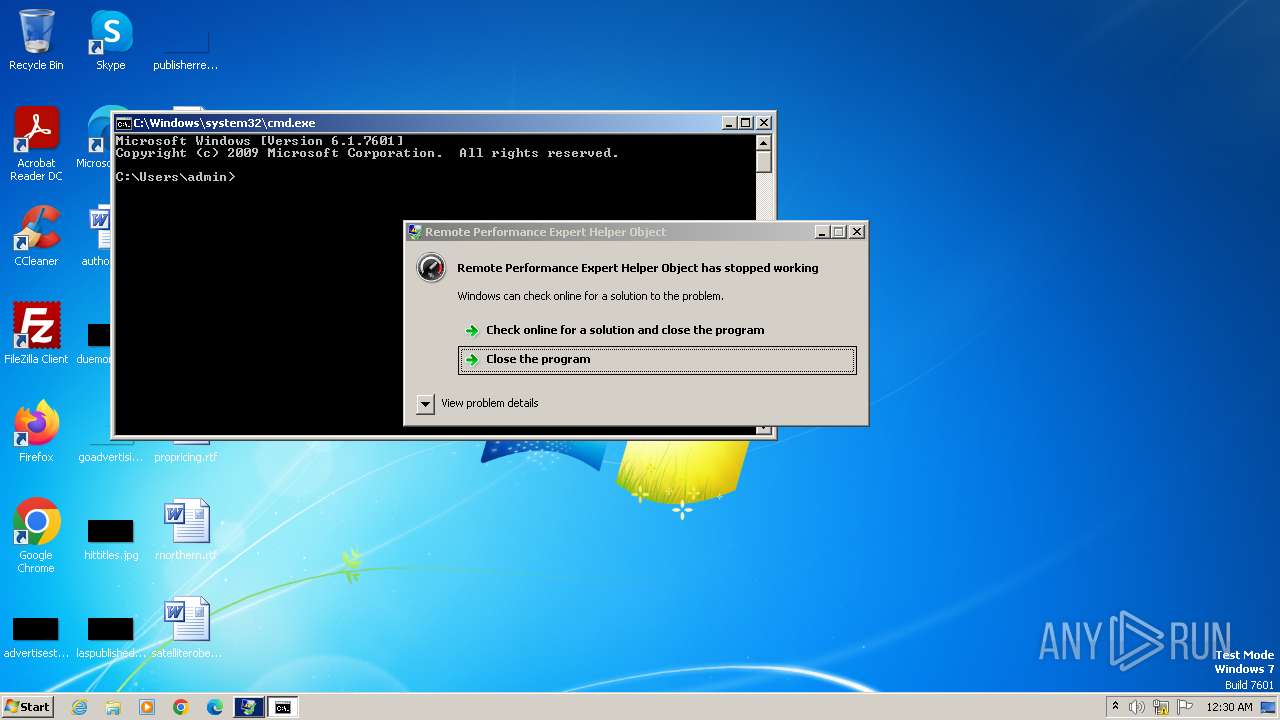Switch to cmd.exe taskbar button
1280x720 pixels.
[x=283, y=707]
